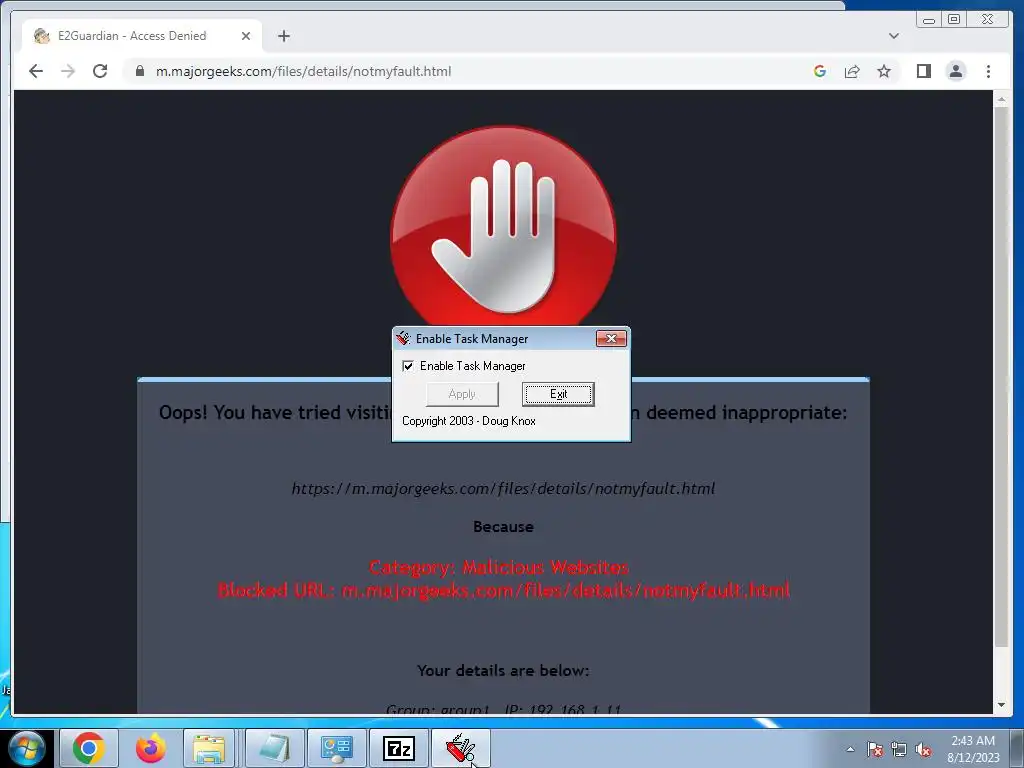Viewport: 1024px width, 768px height.
Task: Select E2Guardian - Access Denied tab
Action: click(142, 36)
